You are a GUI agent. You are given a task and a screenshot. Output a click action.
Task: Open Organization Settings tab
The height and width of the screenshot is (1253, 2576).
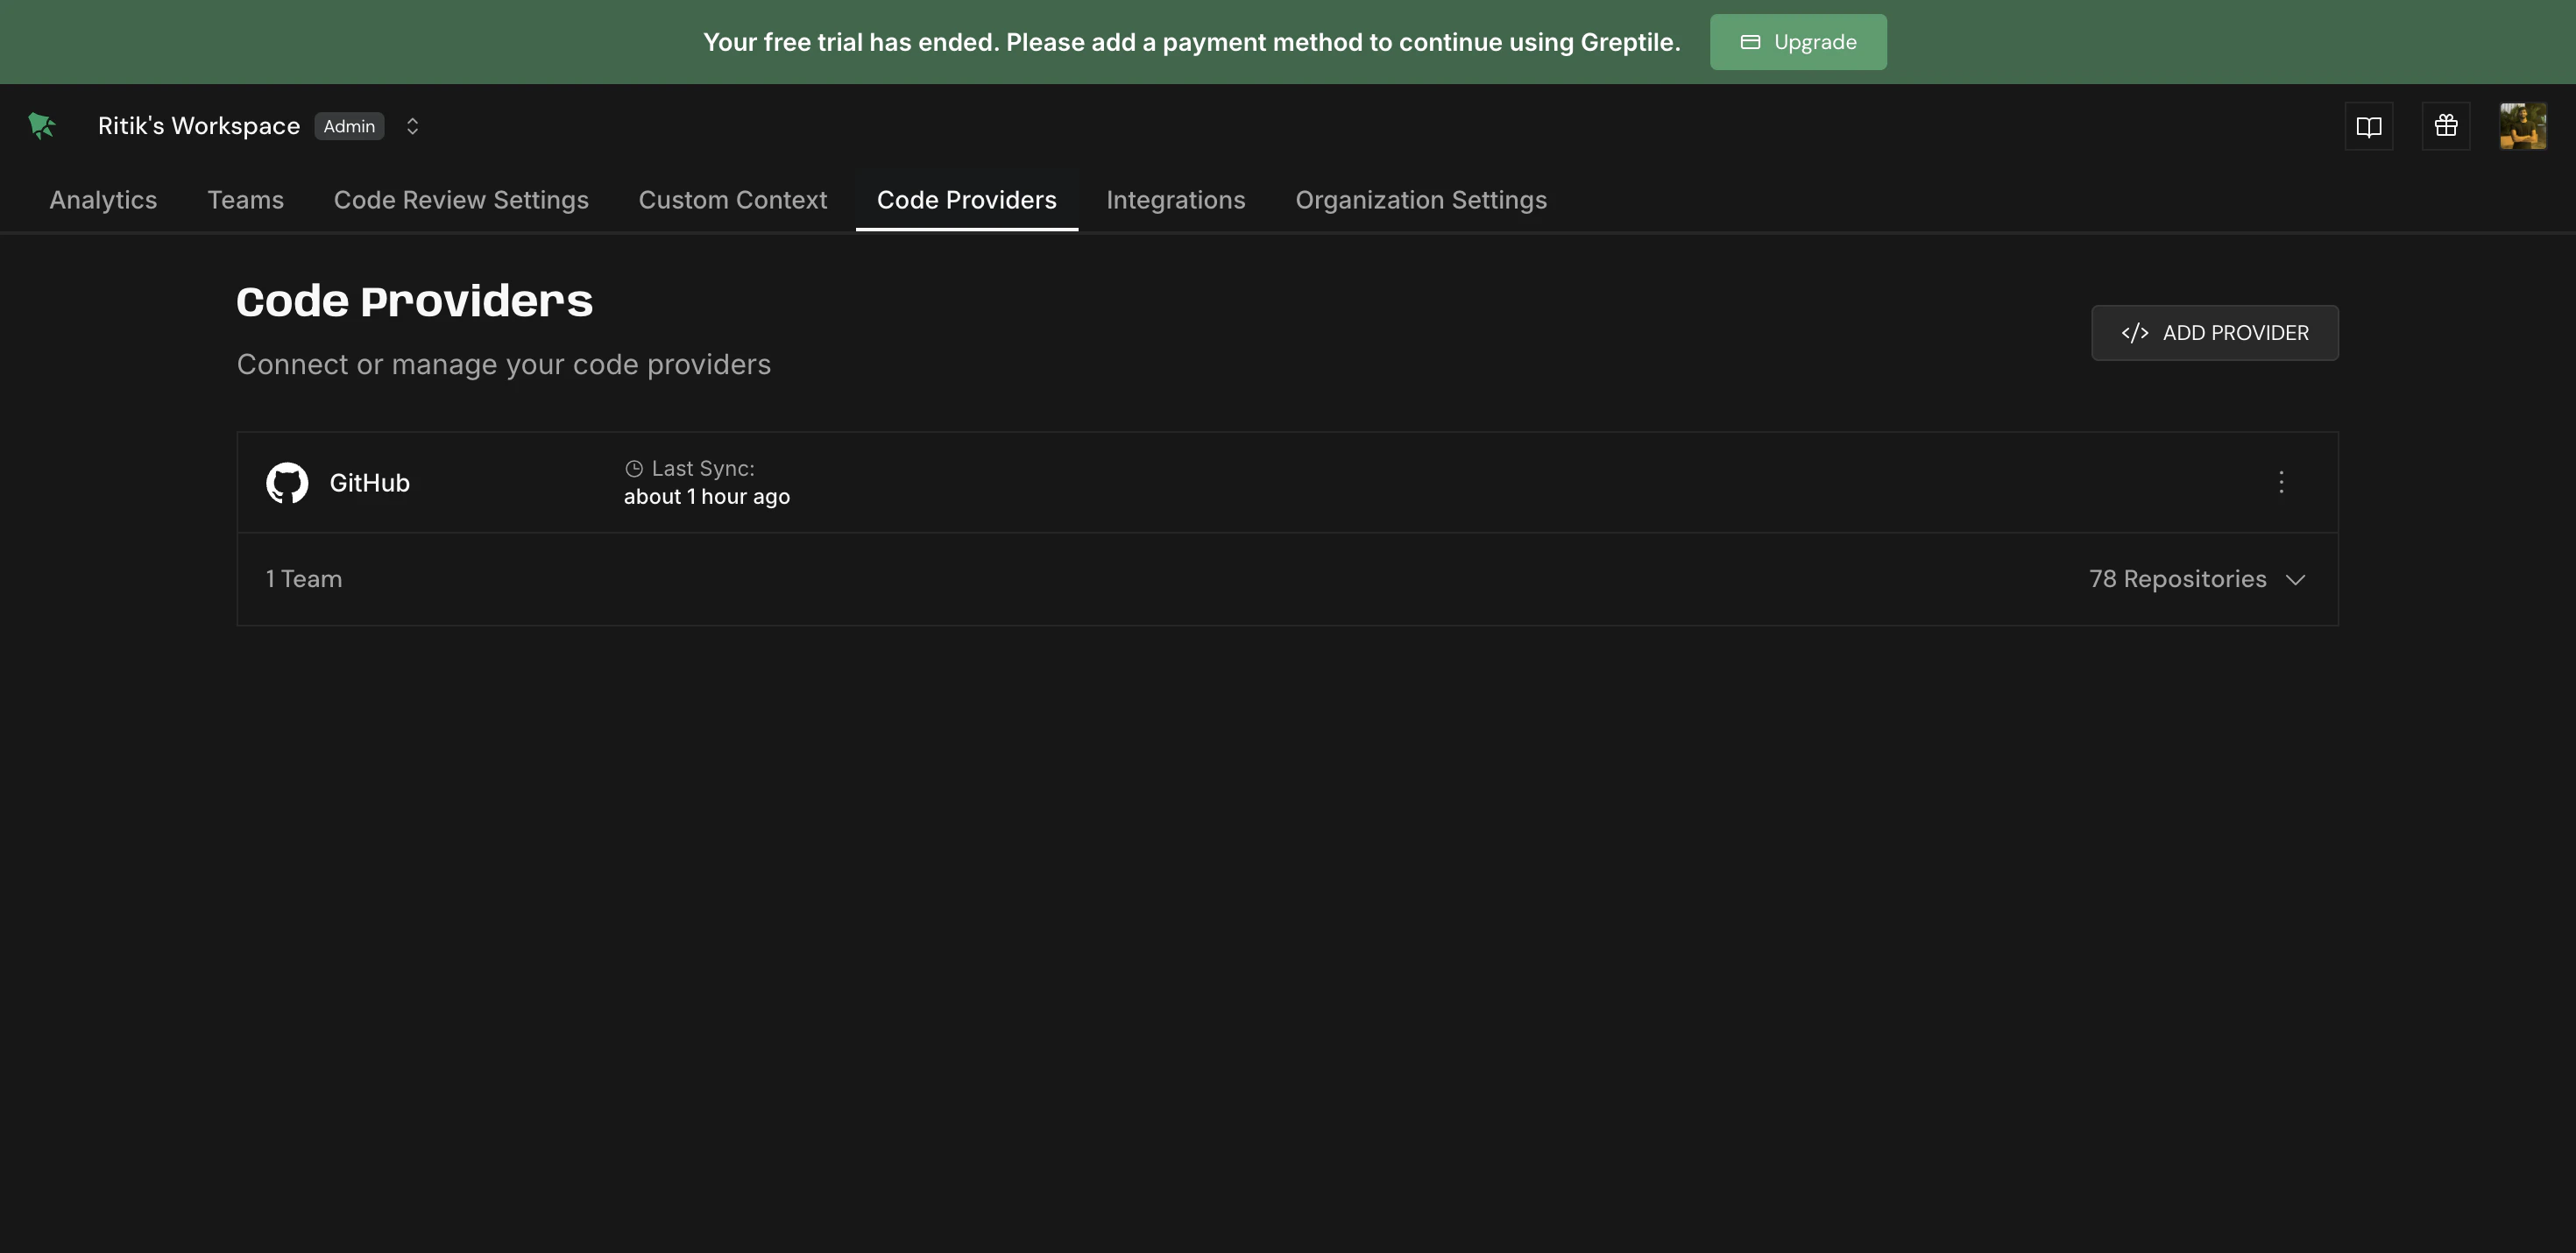[1421, 199]
